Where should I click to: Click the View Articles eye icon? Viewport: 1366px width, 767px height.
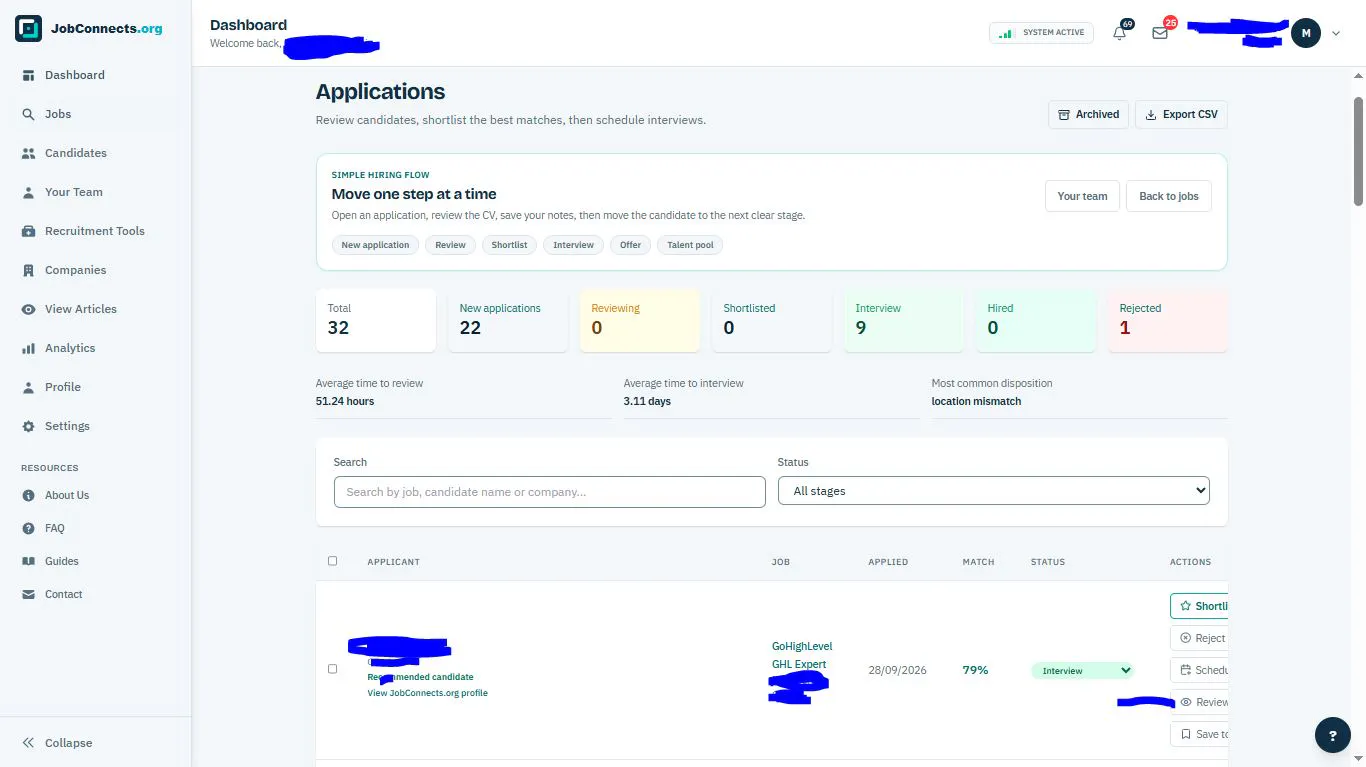(28, 309)
